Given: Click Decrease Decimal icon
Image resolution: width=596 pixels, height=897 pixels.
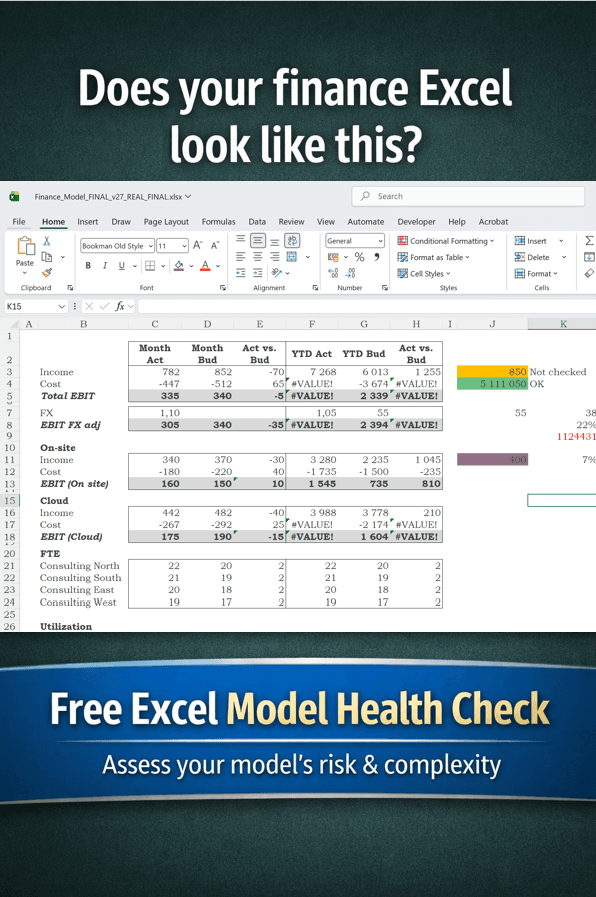Looking at the screenshot, I should 351,273.
